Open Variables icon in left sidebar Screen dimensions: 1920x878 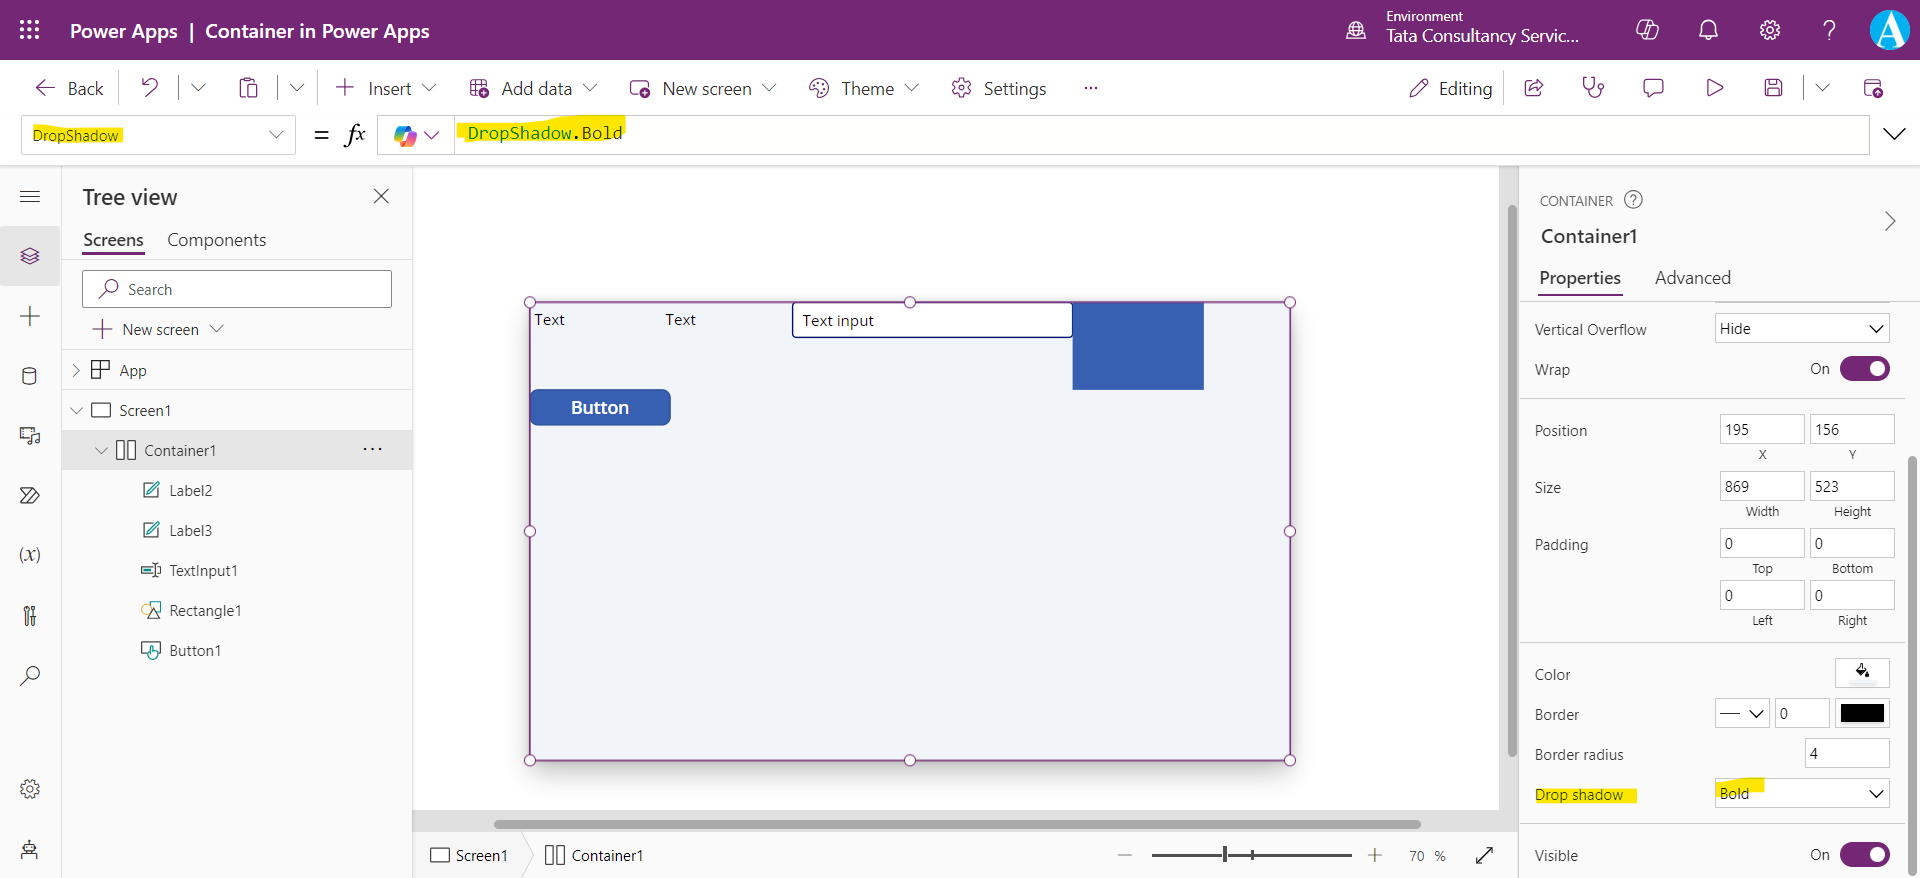click(x=30, y=555)
